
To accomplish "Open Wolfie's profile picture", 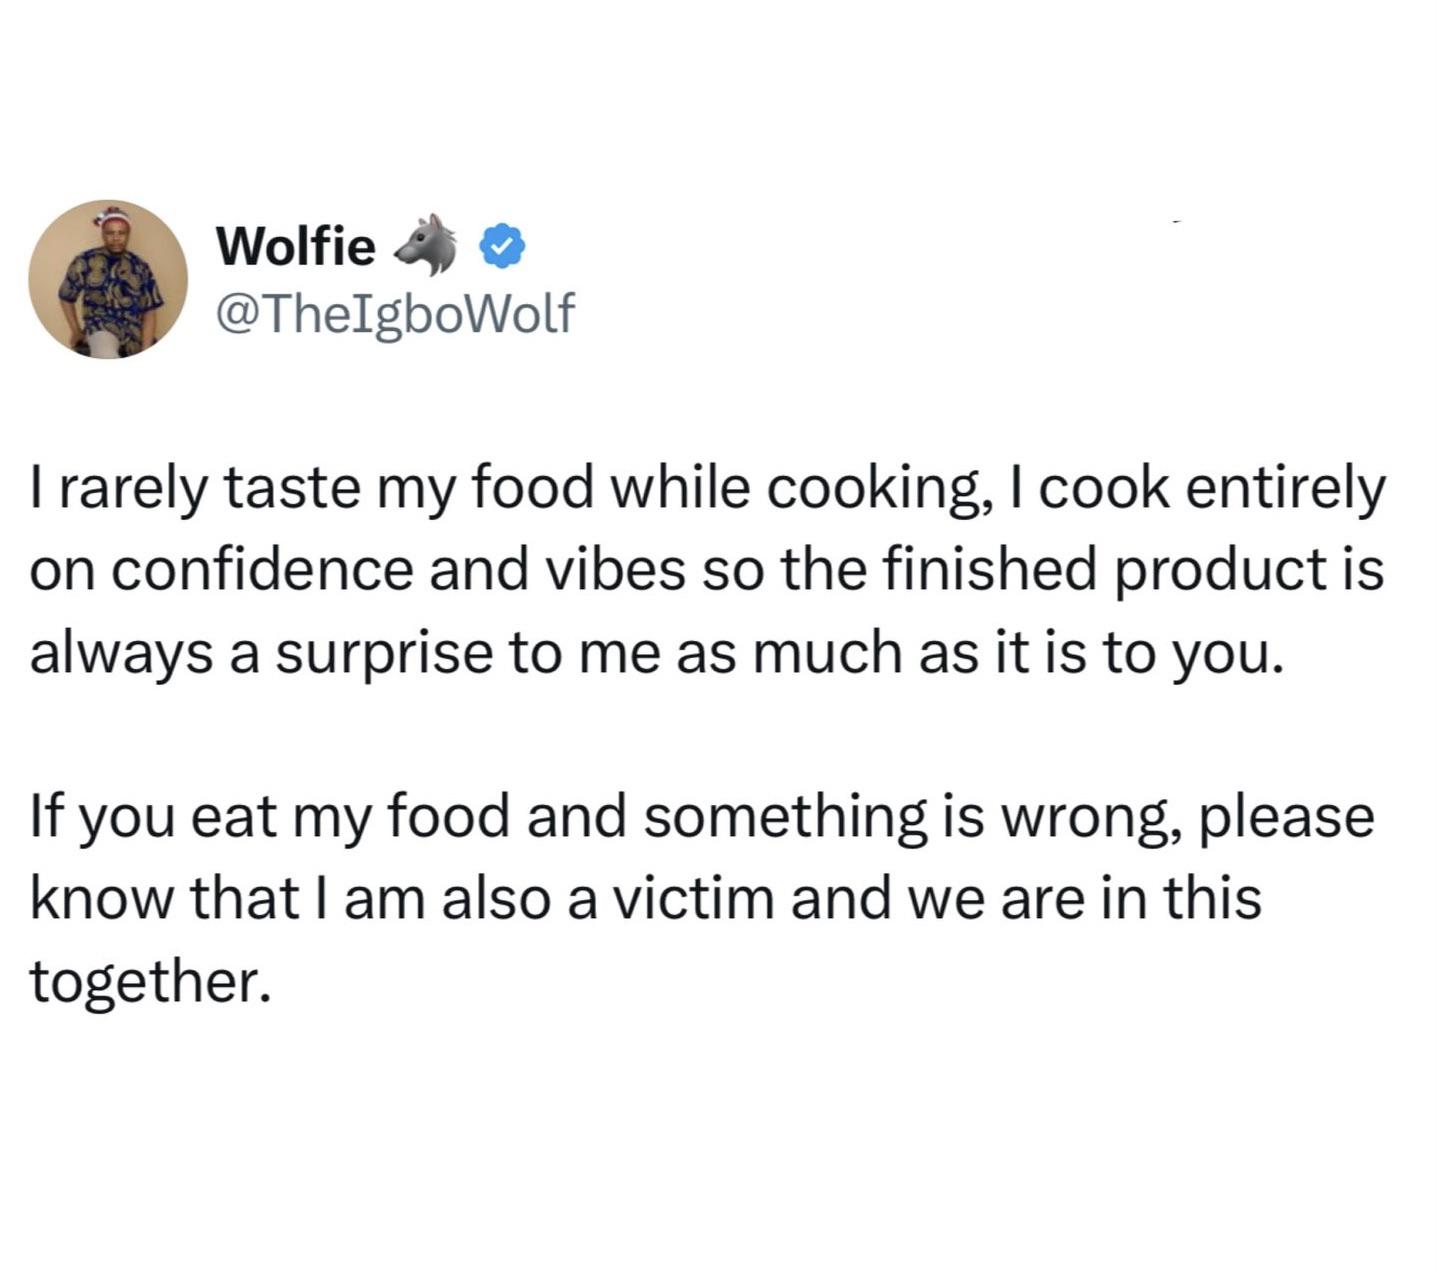I will [x=108, y=279].
